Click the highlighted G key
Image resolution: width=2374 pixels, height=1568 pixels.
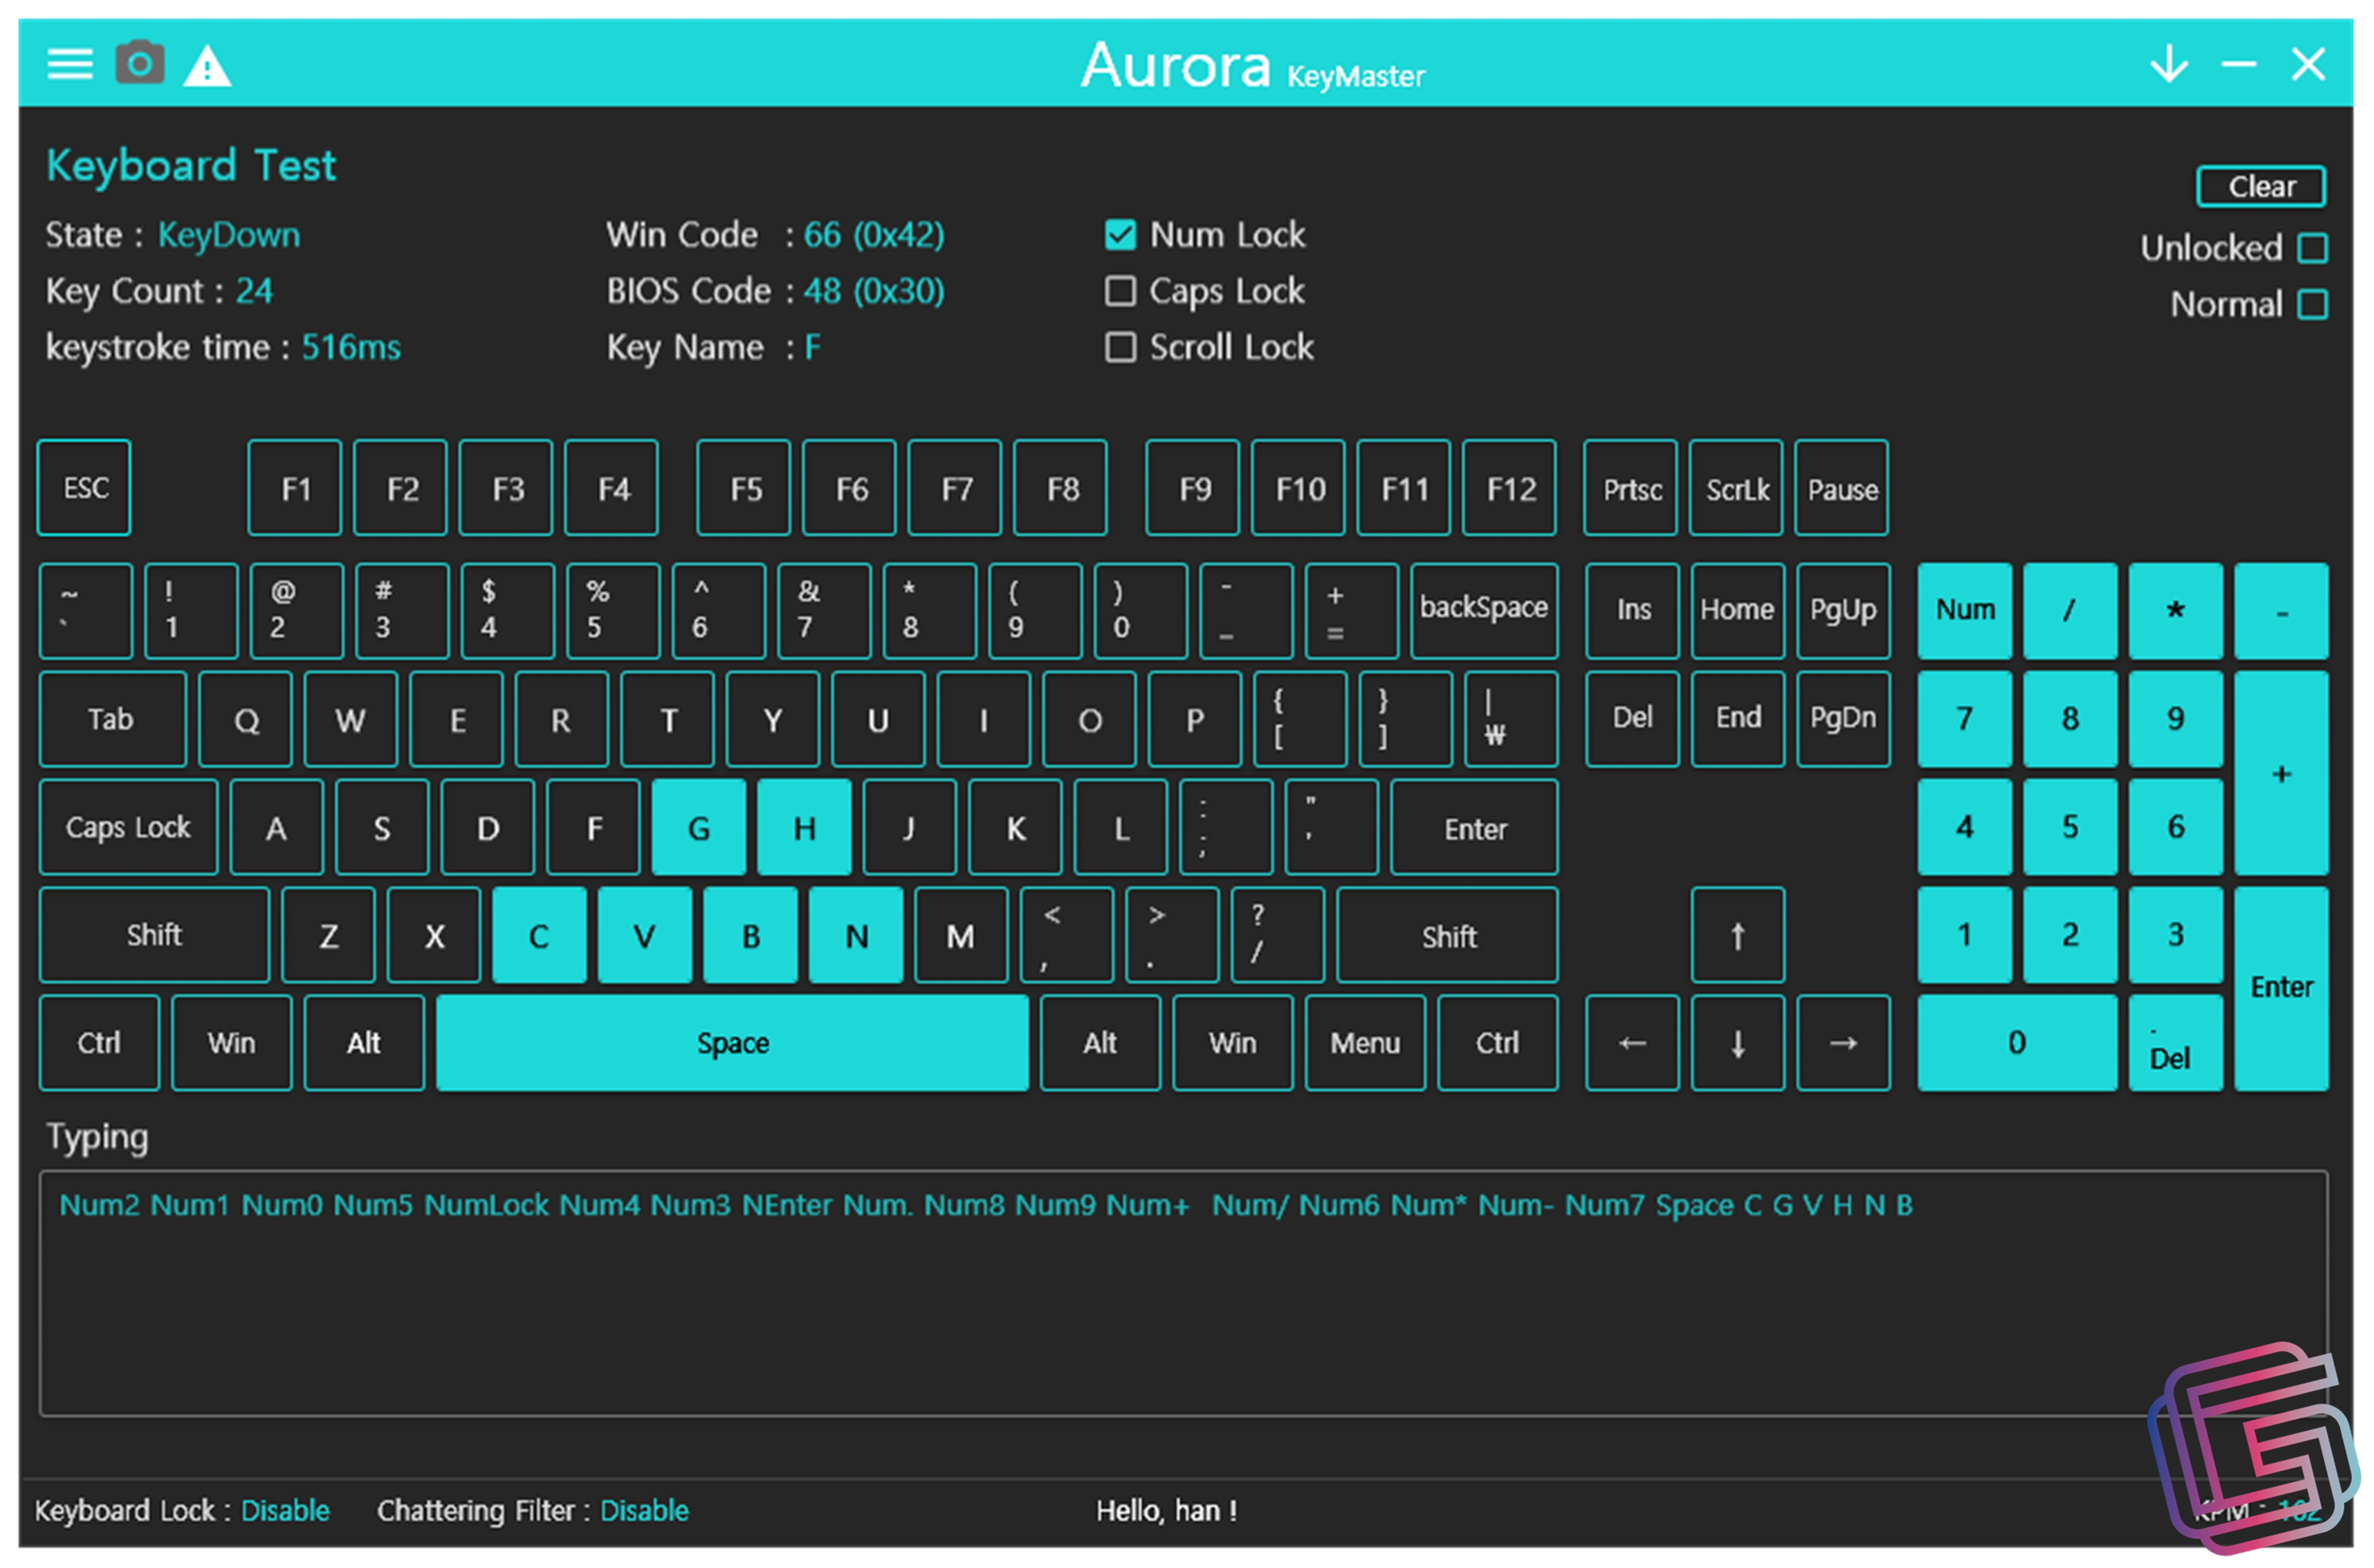(698, 827)
